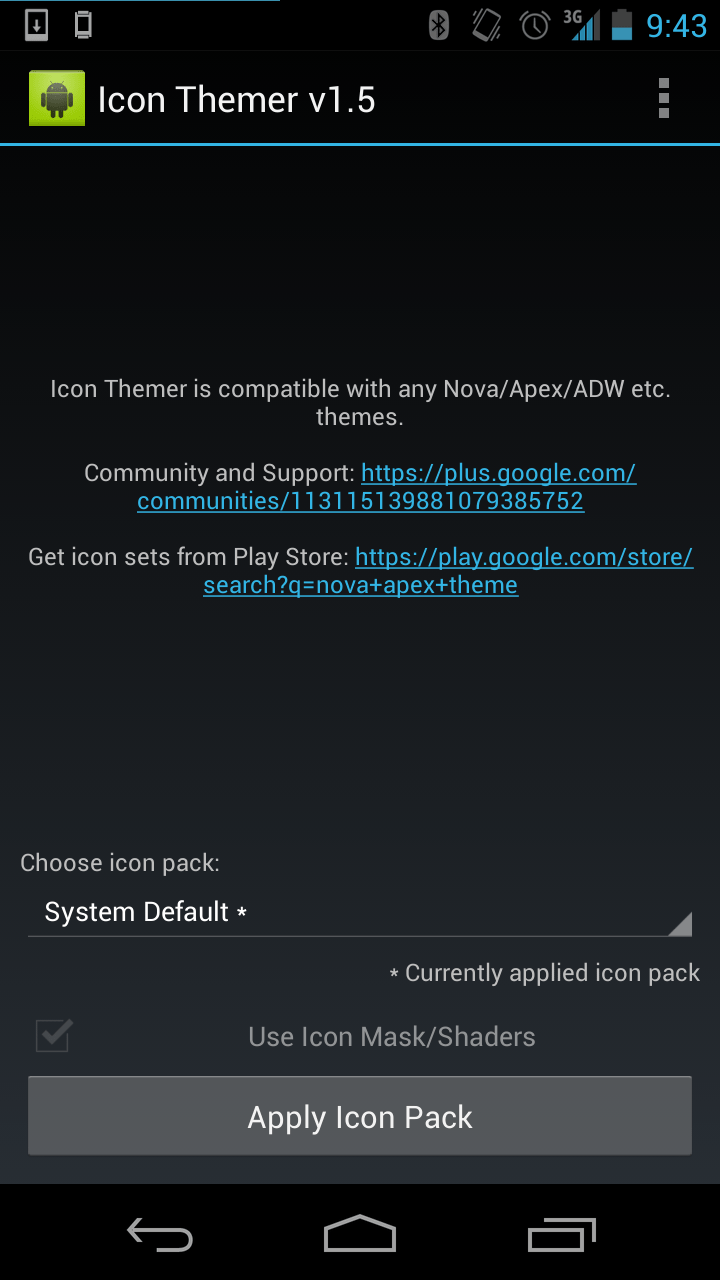Image resolution: width=720 pixels, height=1280 pixels.
Task: Toggle the Use Icon Mask/Shaders checkbox
Action: click(53, 1036)
